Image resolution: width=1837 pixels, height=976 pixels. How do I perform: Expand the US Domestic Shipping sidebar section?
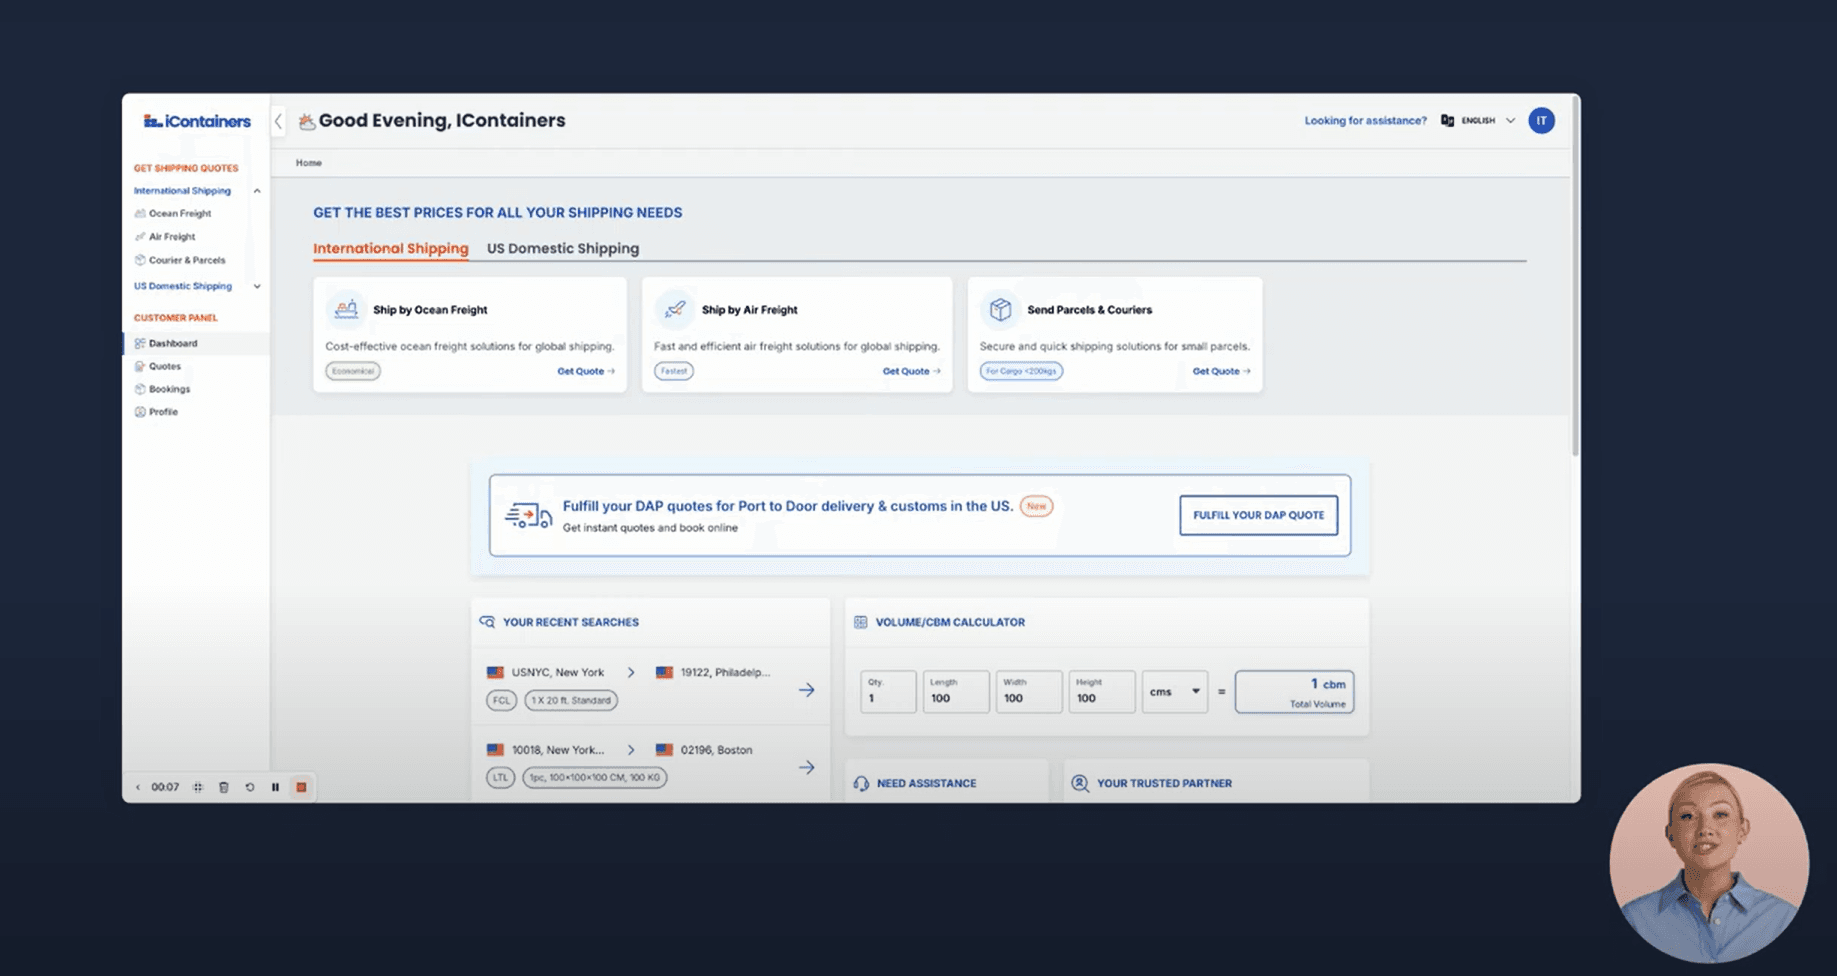pos(257,287)
